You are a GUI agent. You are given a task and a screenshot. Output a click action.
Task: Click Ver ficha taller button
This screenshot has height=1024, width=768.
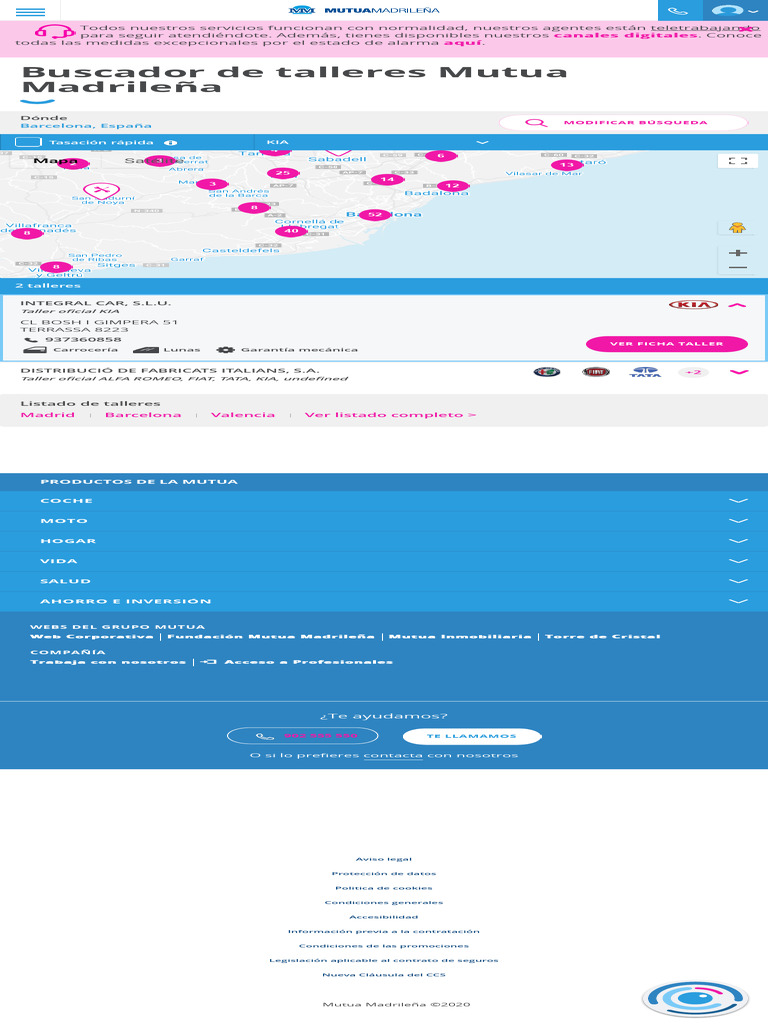(667, 344)
